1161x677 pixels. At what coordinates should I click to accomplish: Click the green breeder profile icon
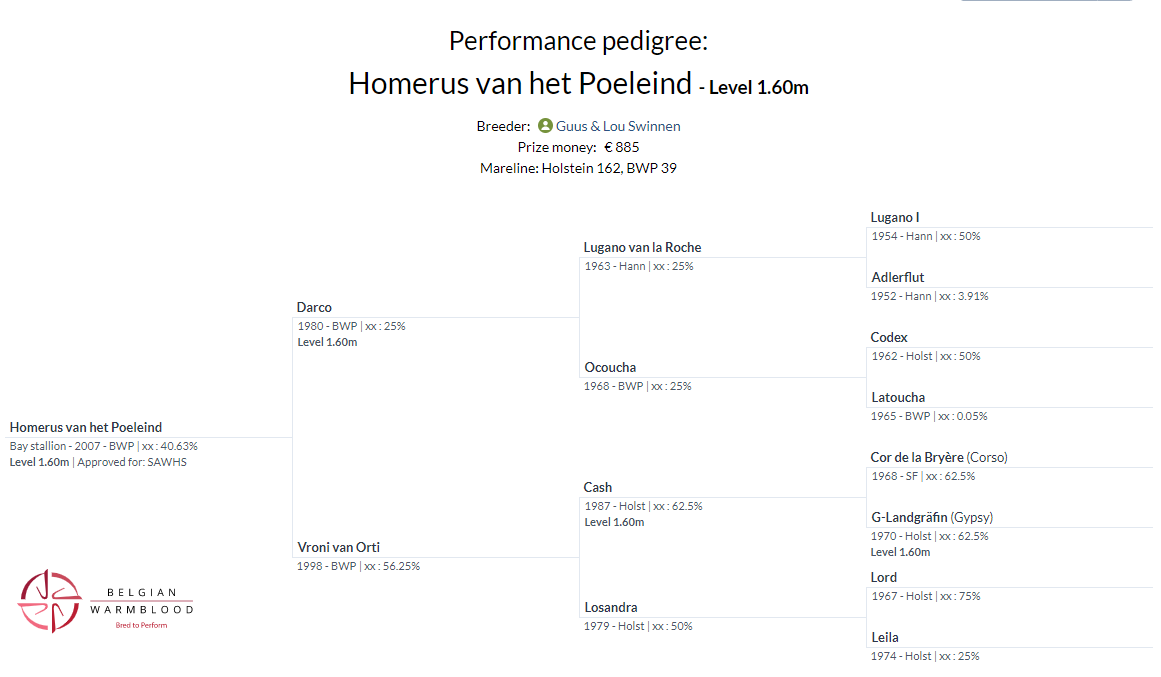[545, 126]
